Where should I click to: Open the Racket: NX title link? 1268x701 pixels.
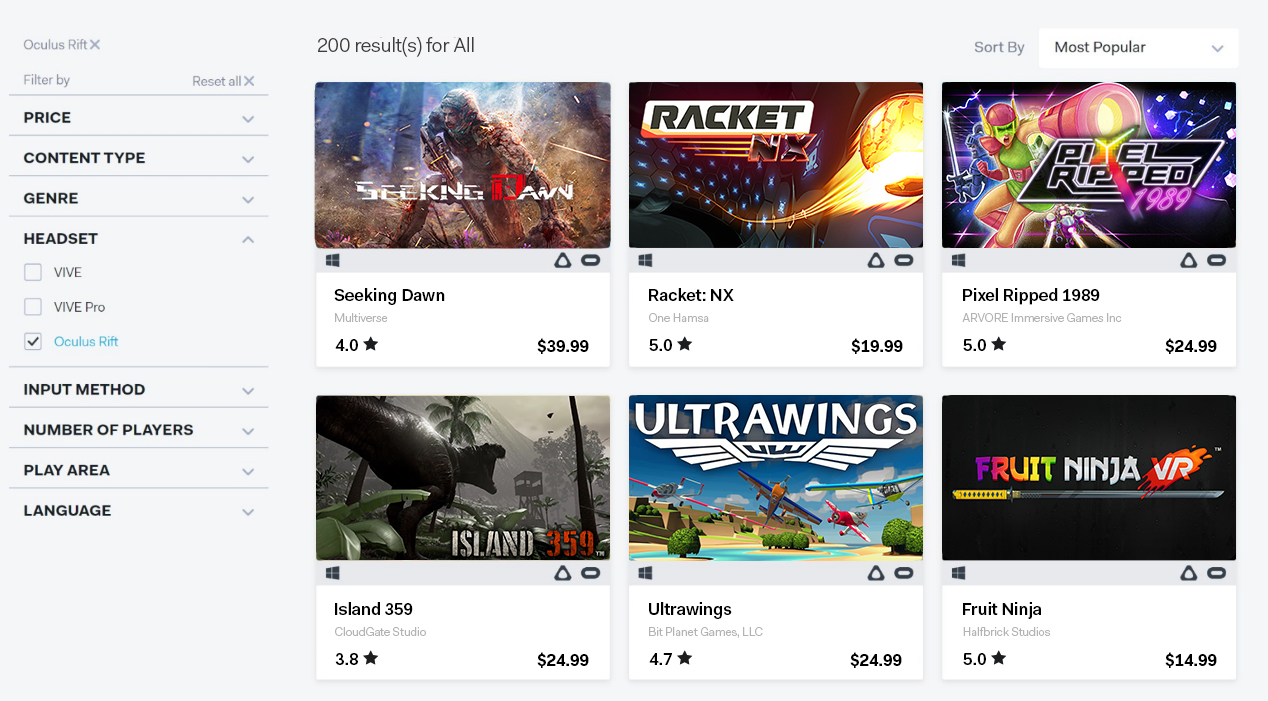[691, 295]
